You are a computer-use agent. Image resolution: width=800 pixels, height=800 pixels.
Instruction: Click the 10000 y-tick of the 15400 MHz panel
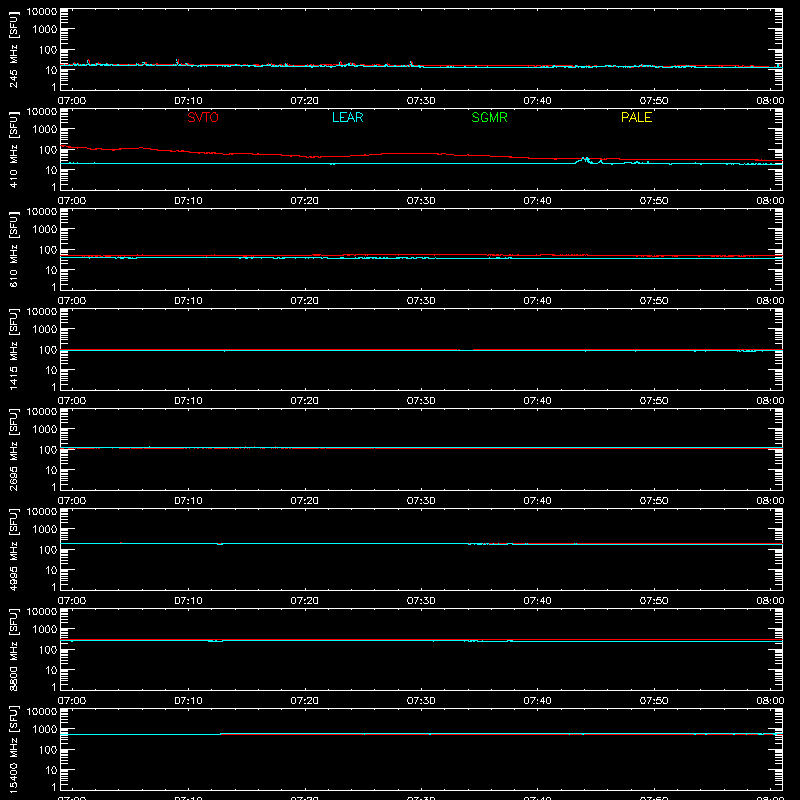point(42,712)
